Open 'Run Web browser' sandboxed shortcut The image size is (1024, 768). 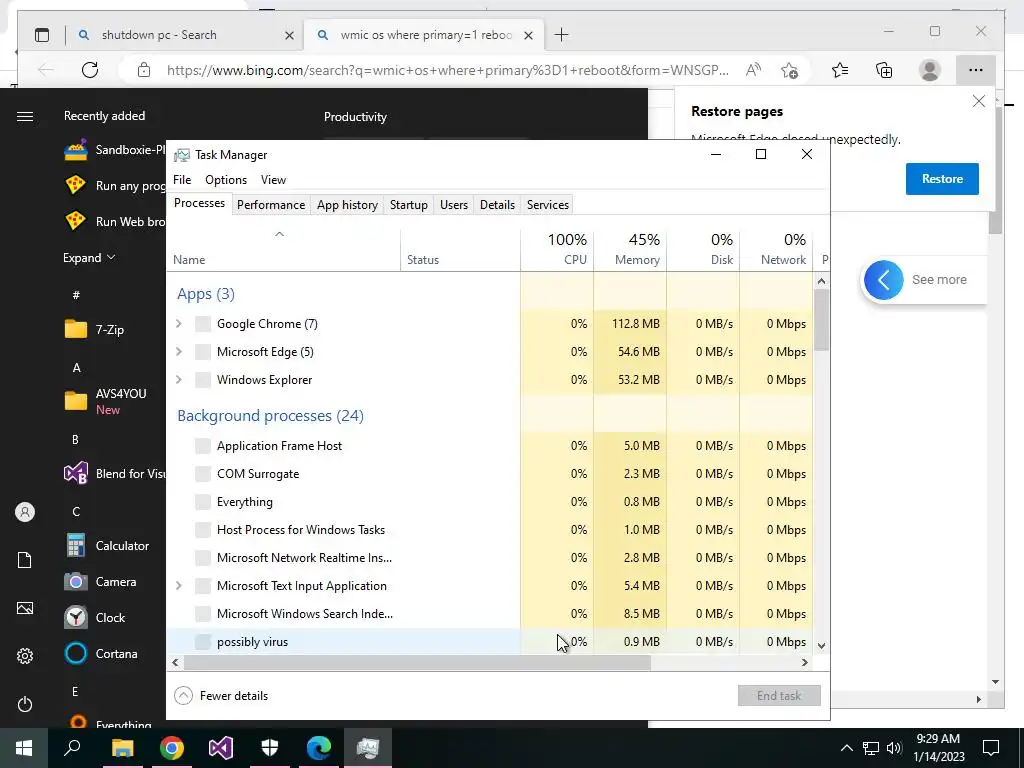(114, 221)
